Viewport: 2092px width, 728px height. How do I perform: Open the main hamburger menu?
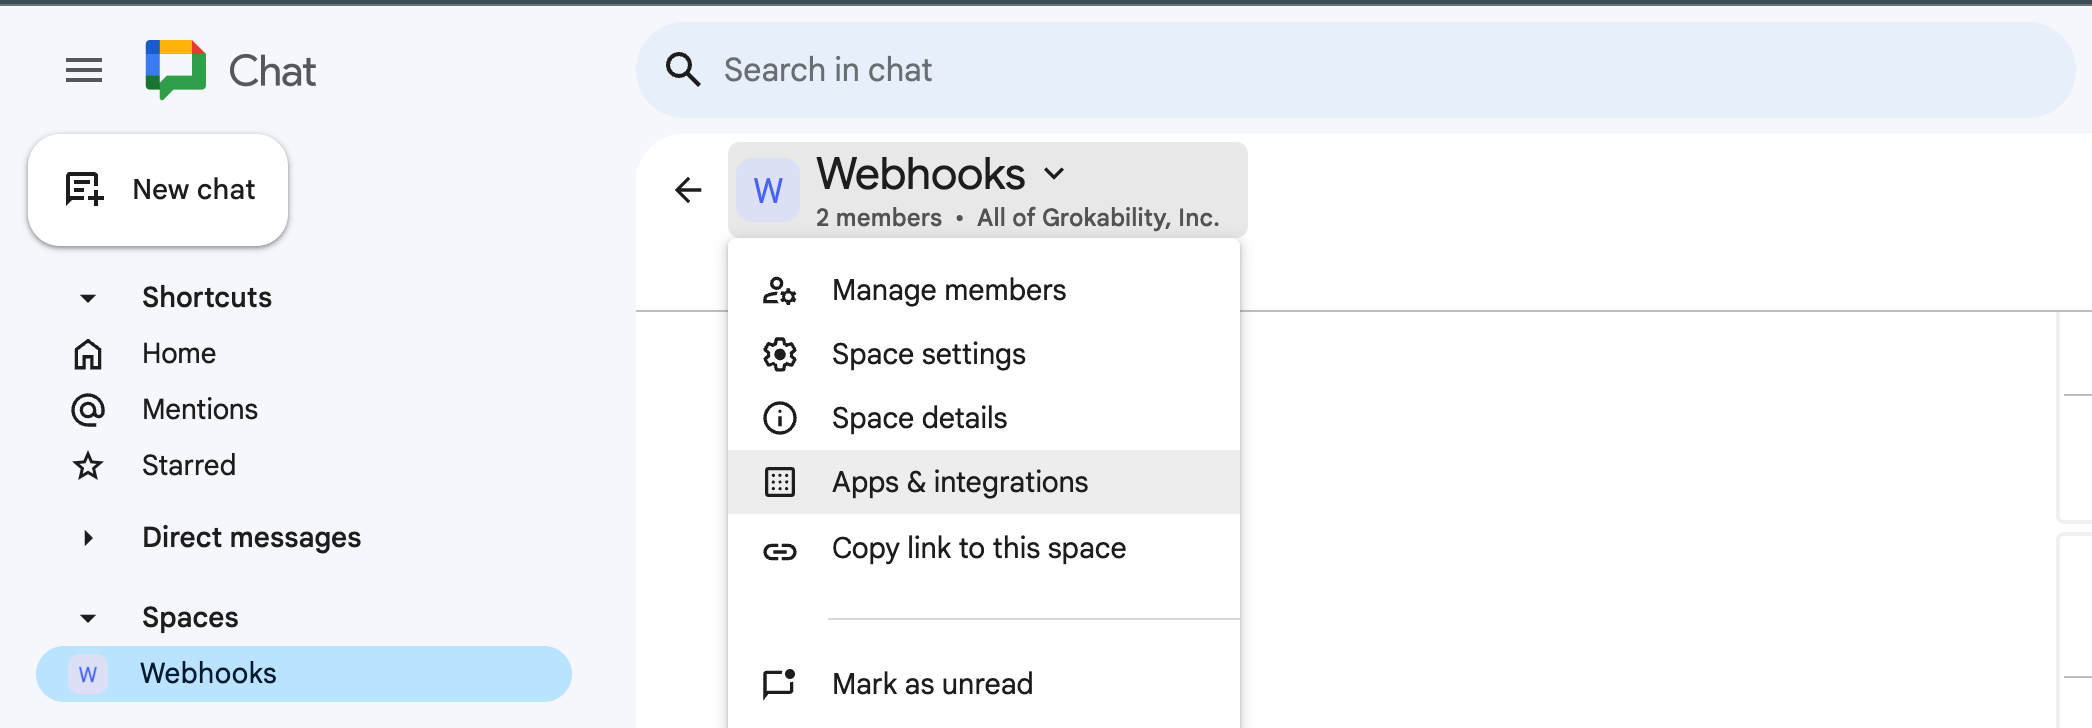84,70
